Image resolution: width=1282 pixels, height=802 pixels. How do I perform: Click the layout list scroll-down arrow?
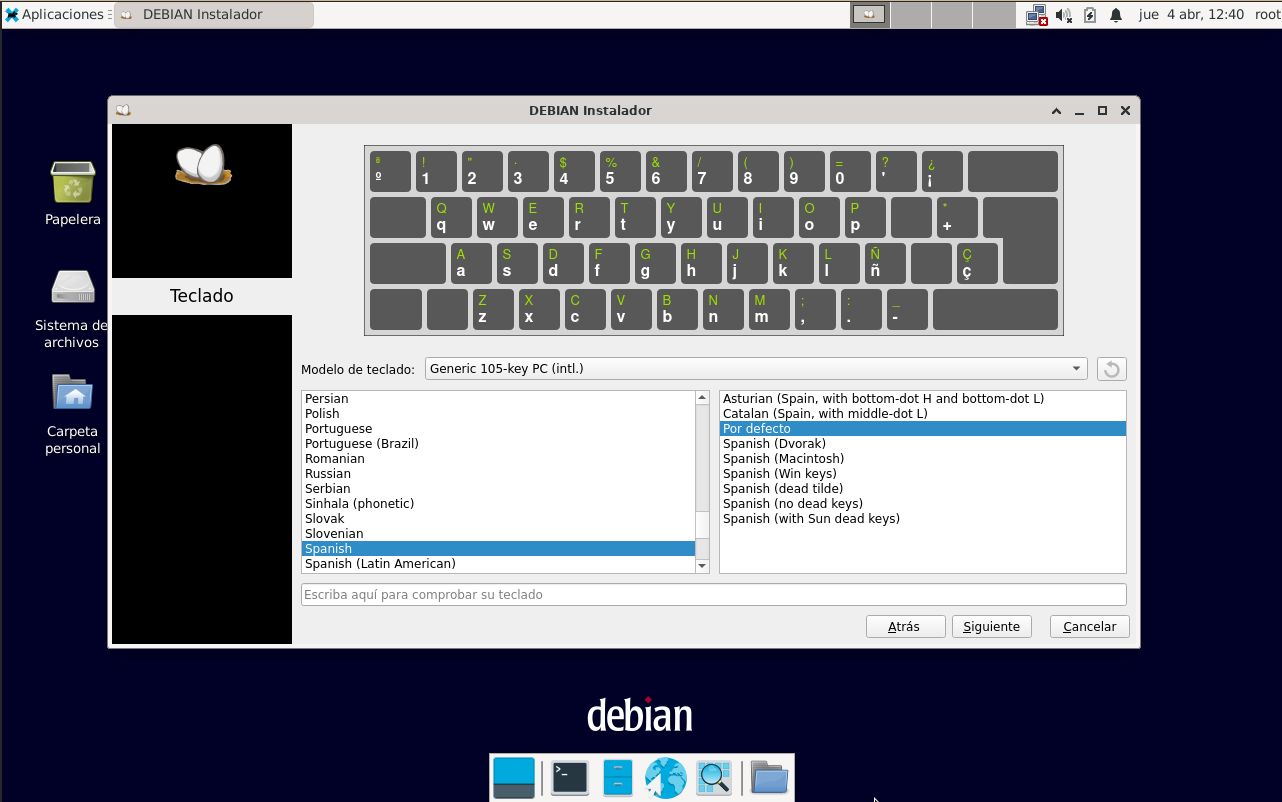coord(702,566)
